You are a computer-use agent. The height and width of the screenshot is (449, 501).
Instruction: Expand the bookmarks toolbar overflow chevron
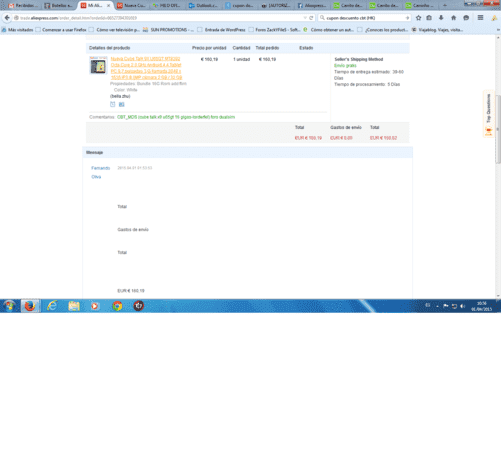pyautogui.click(x=498, y=30)
